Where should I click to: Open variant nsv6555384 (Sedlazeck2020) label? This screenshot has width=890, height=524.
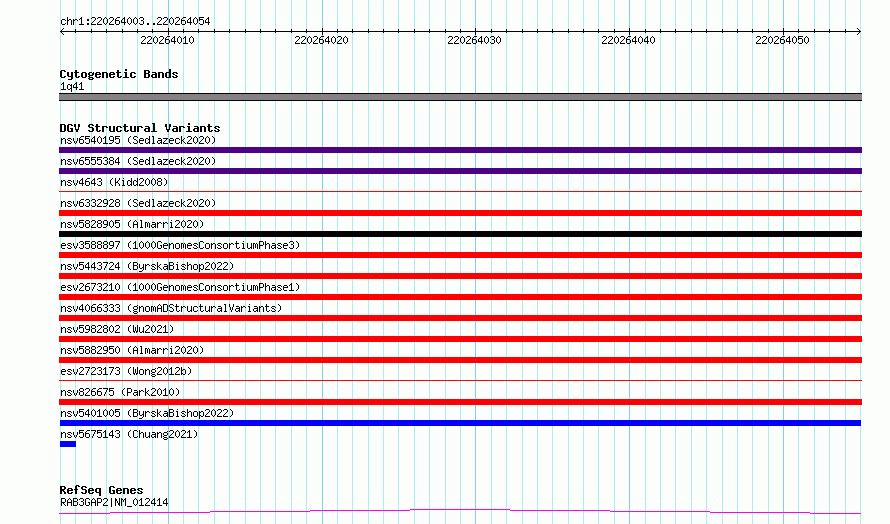click(x=138, y=161)
